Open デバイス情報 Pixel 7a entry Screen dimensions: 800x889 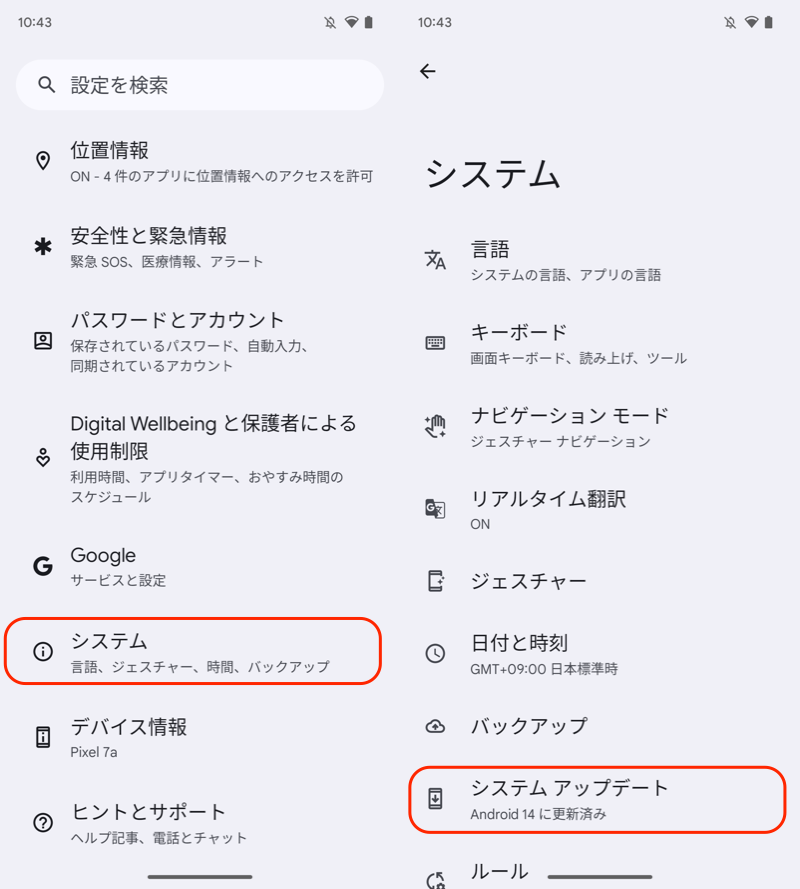point(194,737)
